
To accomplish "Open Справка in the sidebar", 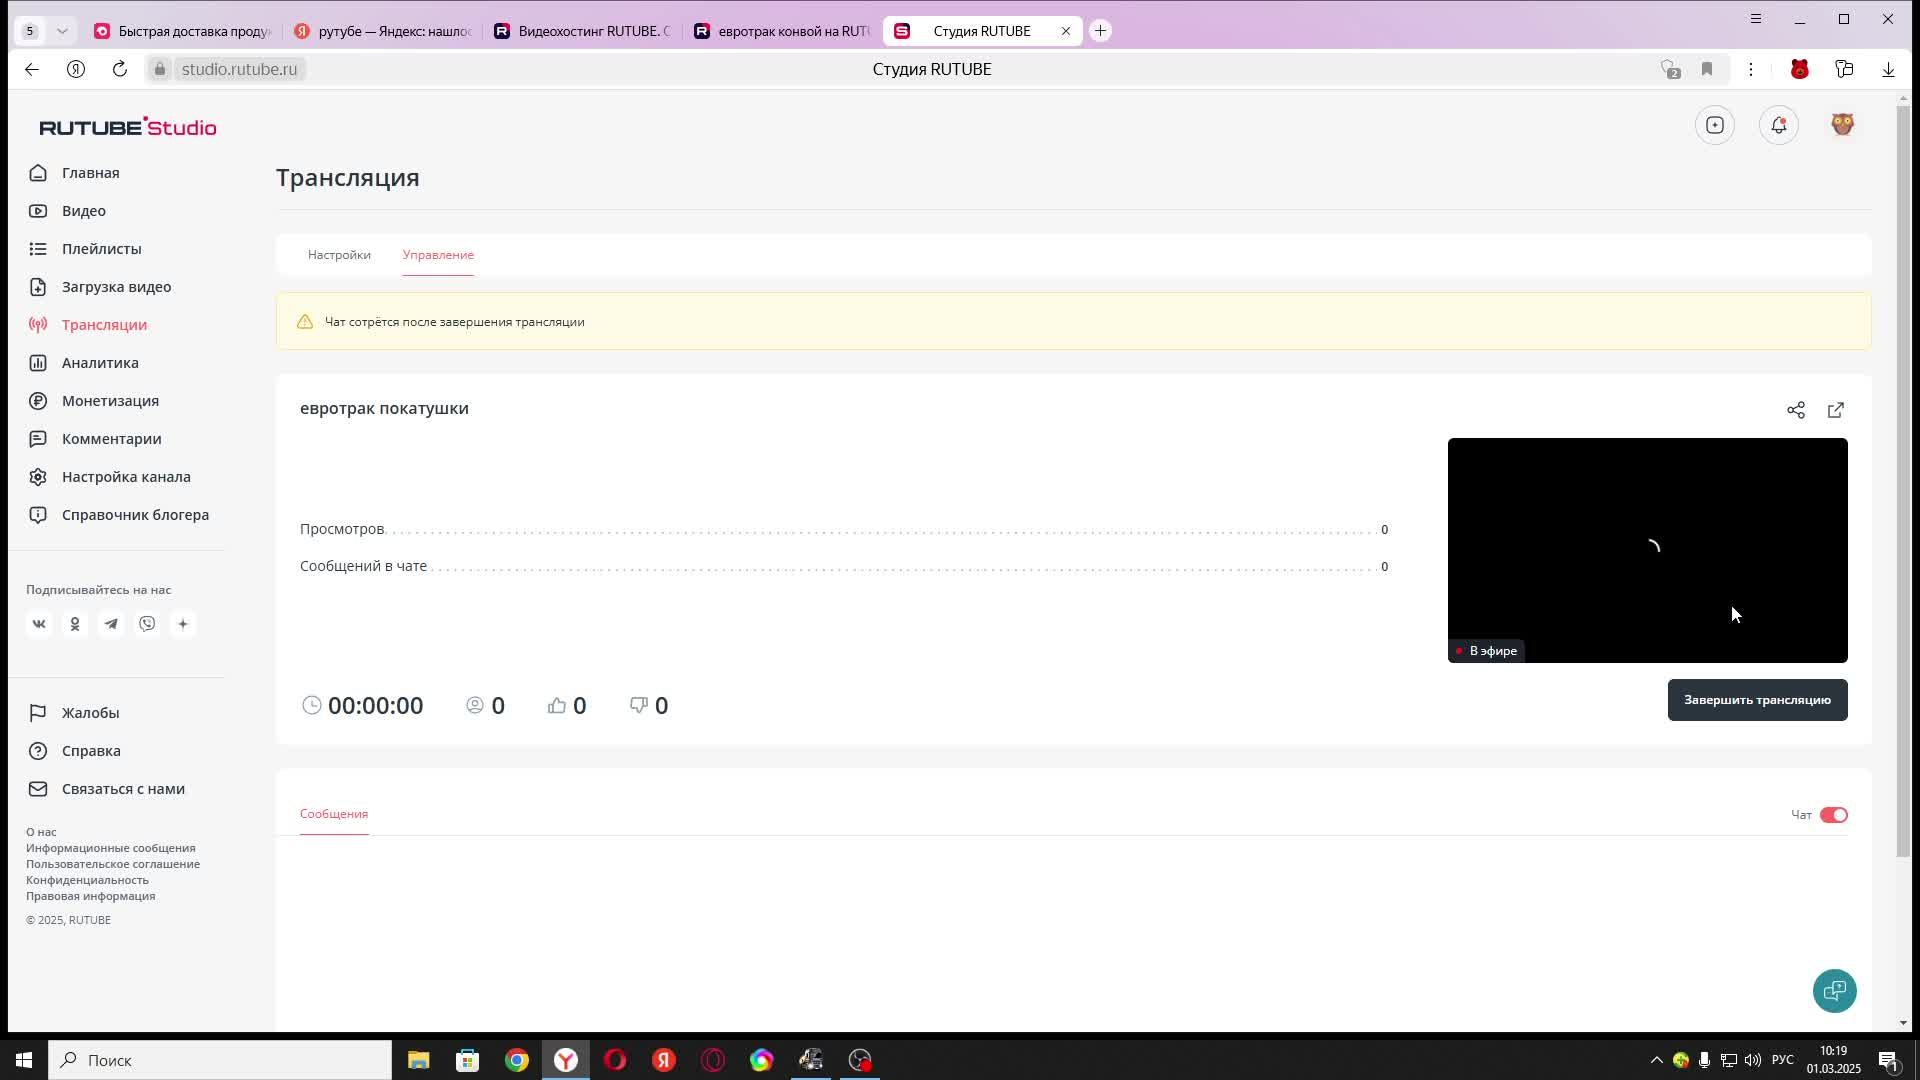I will tap(91, 751).
